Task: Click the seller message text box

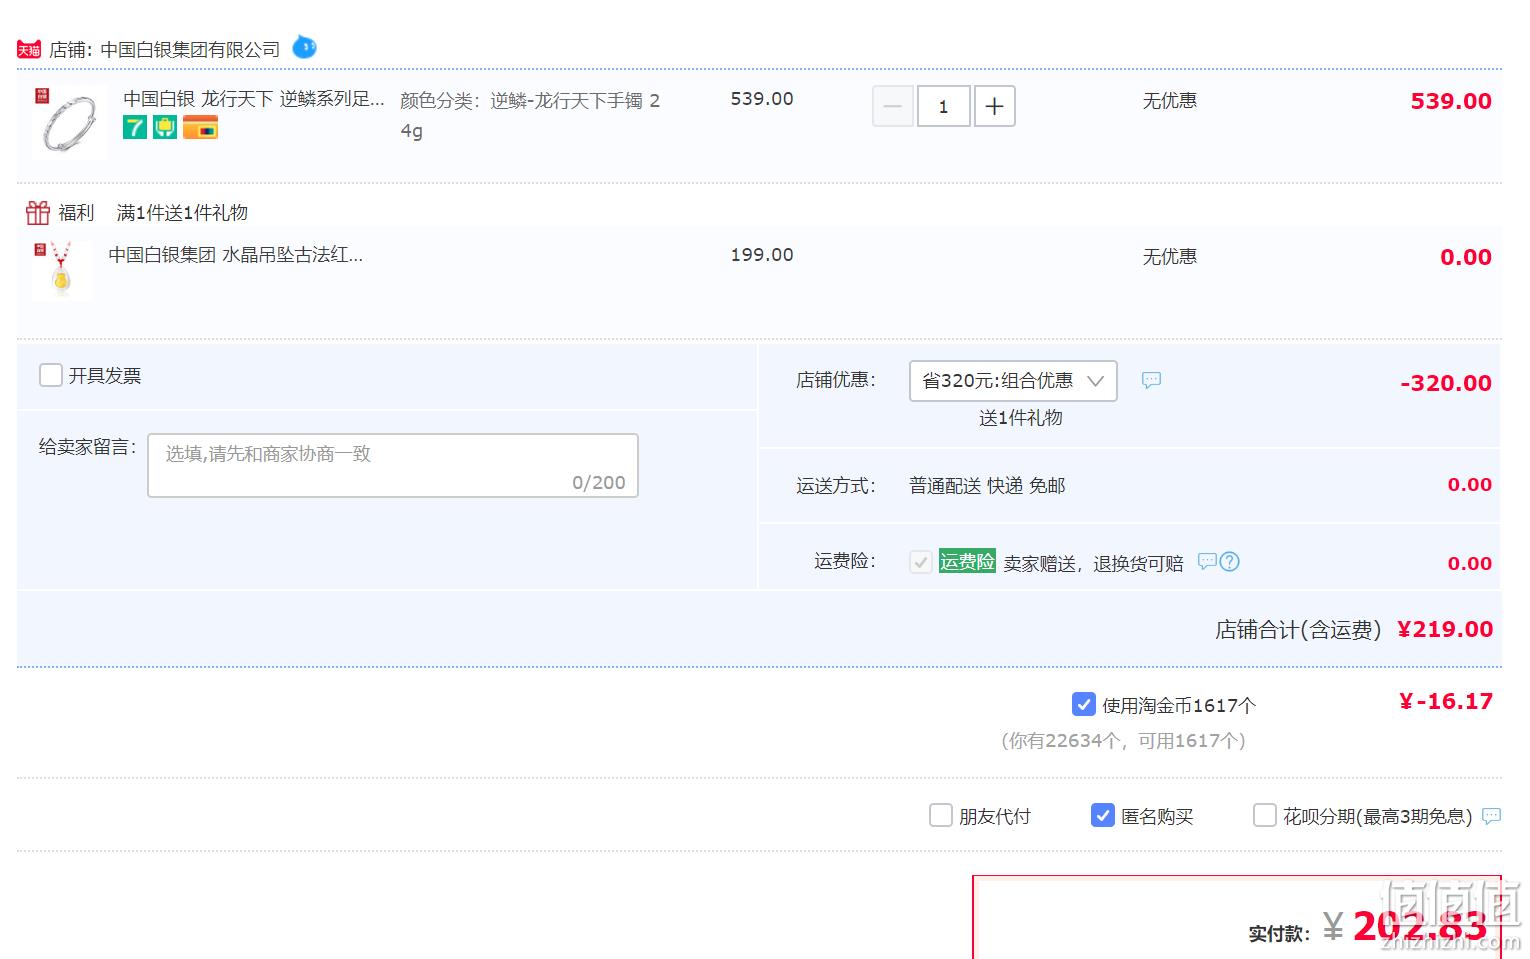Action: pos(393,465)
